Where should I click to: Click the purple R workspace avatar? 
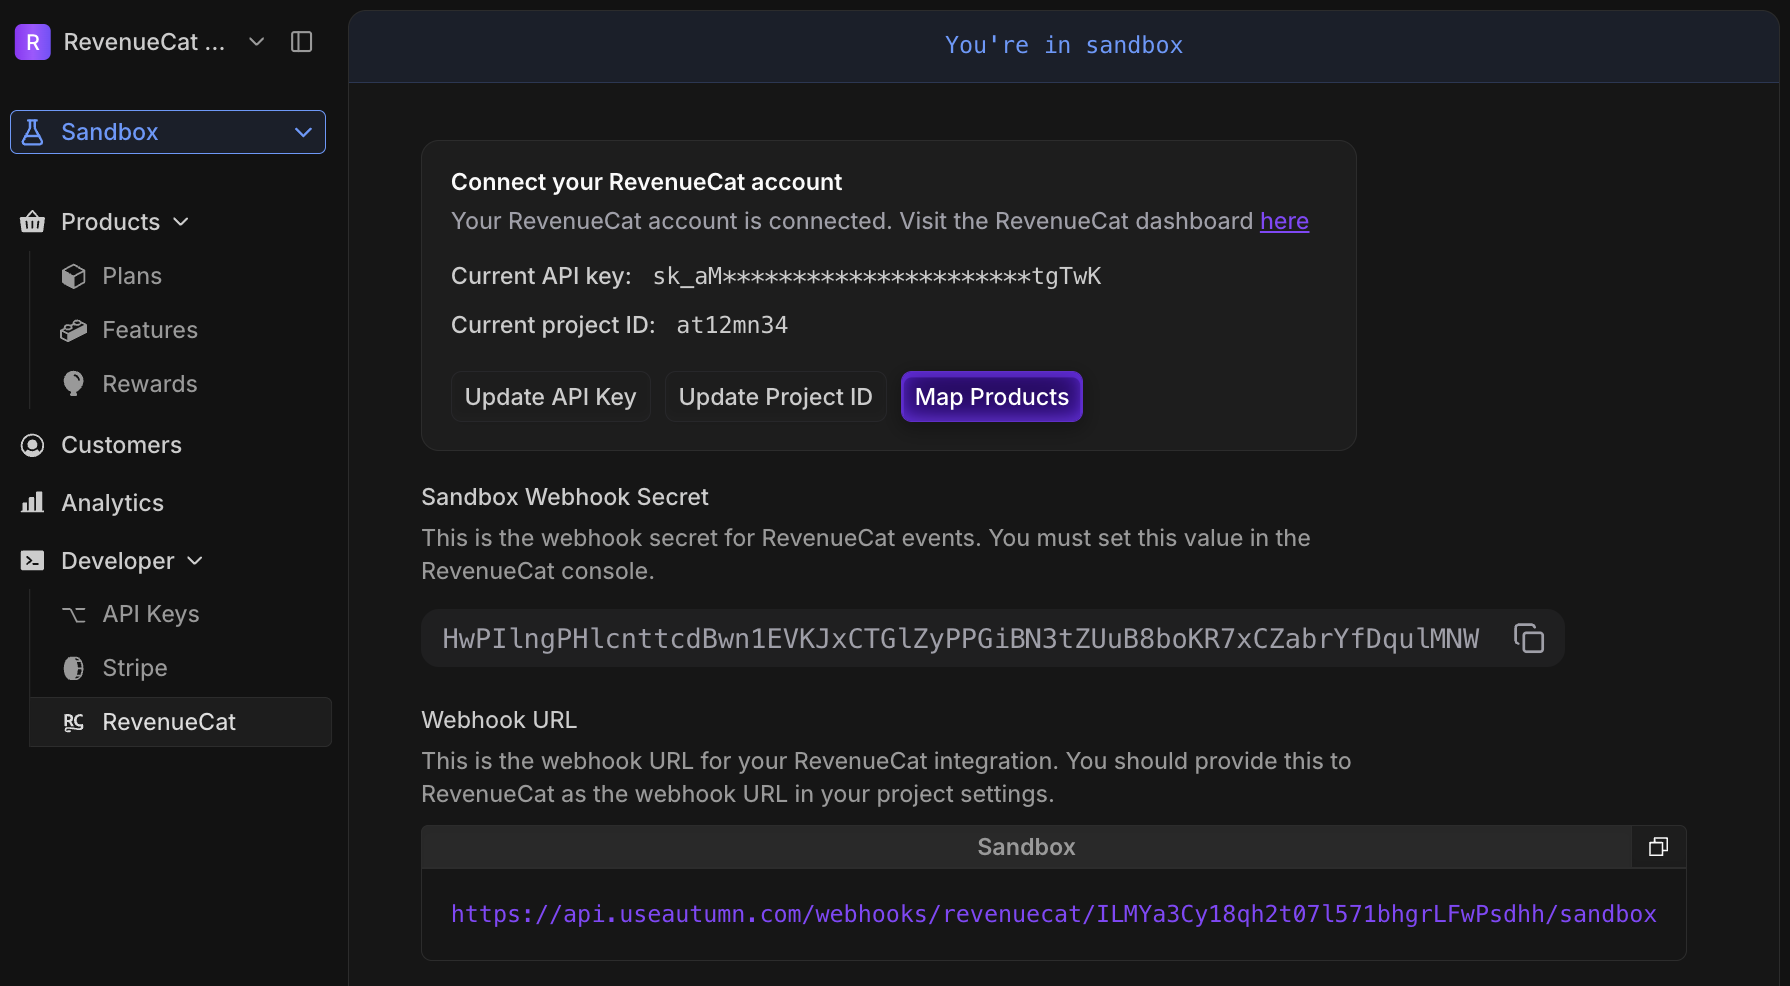click(32, 41)
